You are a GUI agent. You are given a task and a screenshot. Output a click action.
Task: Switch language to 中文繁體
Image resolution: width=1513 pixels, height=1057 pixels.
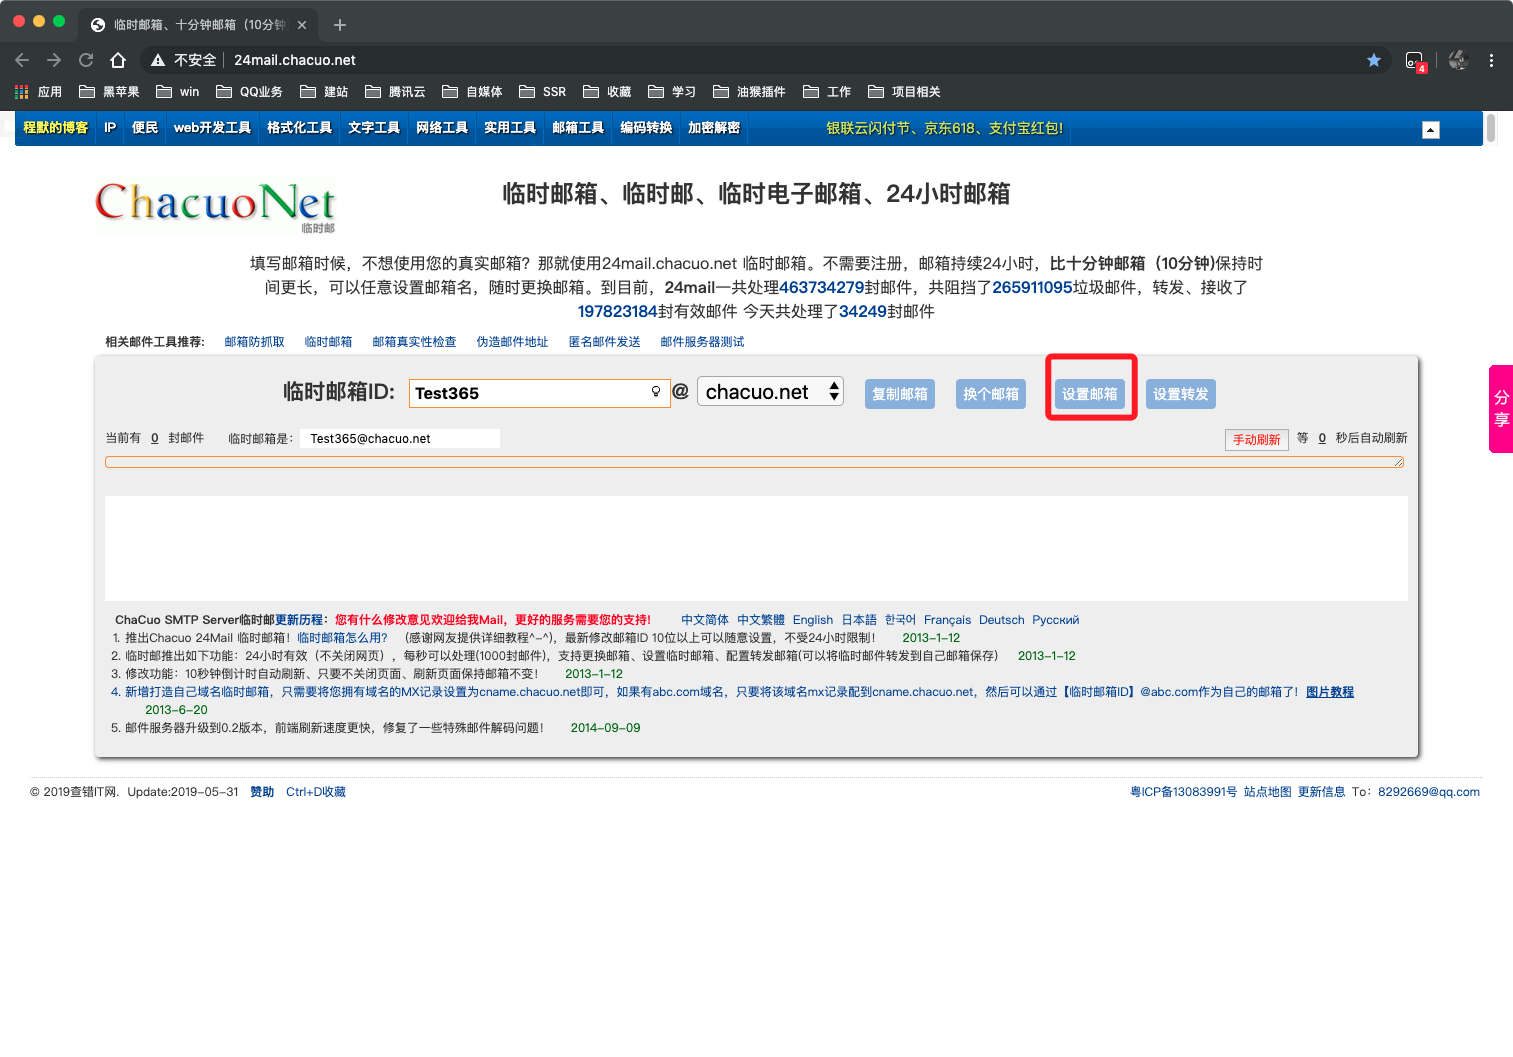point(761,620)
